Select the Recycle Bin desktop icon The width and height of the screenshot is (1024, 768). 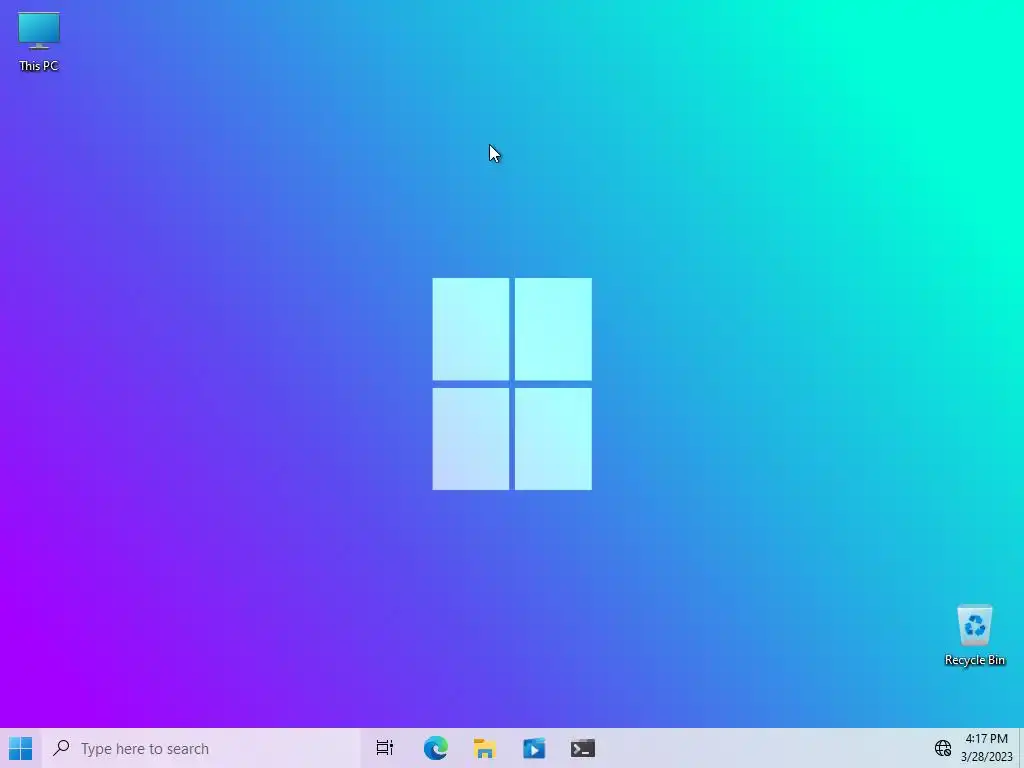pos(974,635)
